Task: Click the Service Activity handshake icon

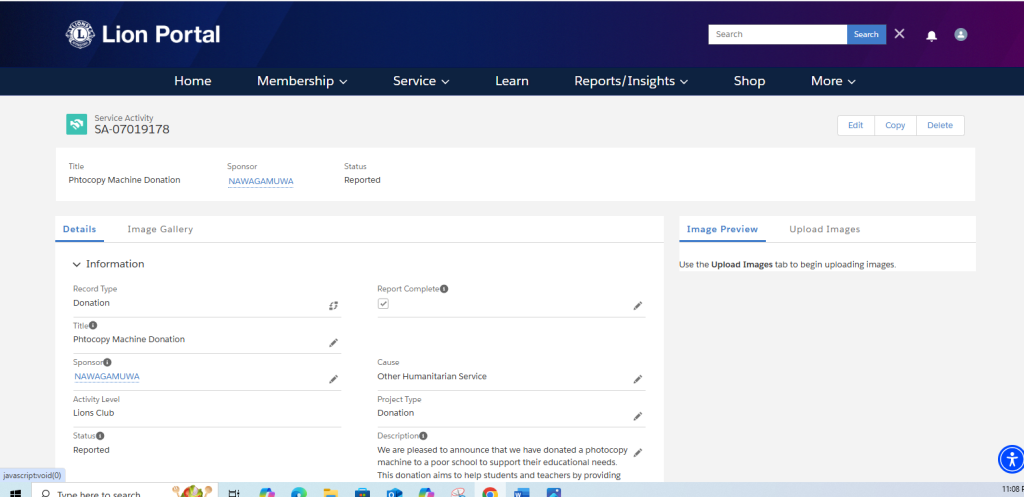Action: pos(76,124)
